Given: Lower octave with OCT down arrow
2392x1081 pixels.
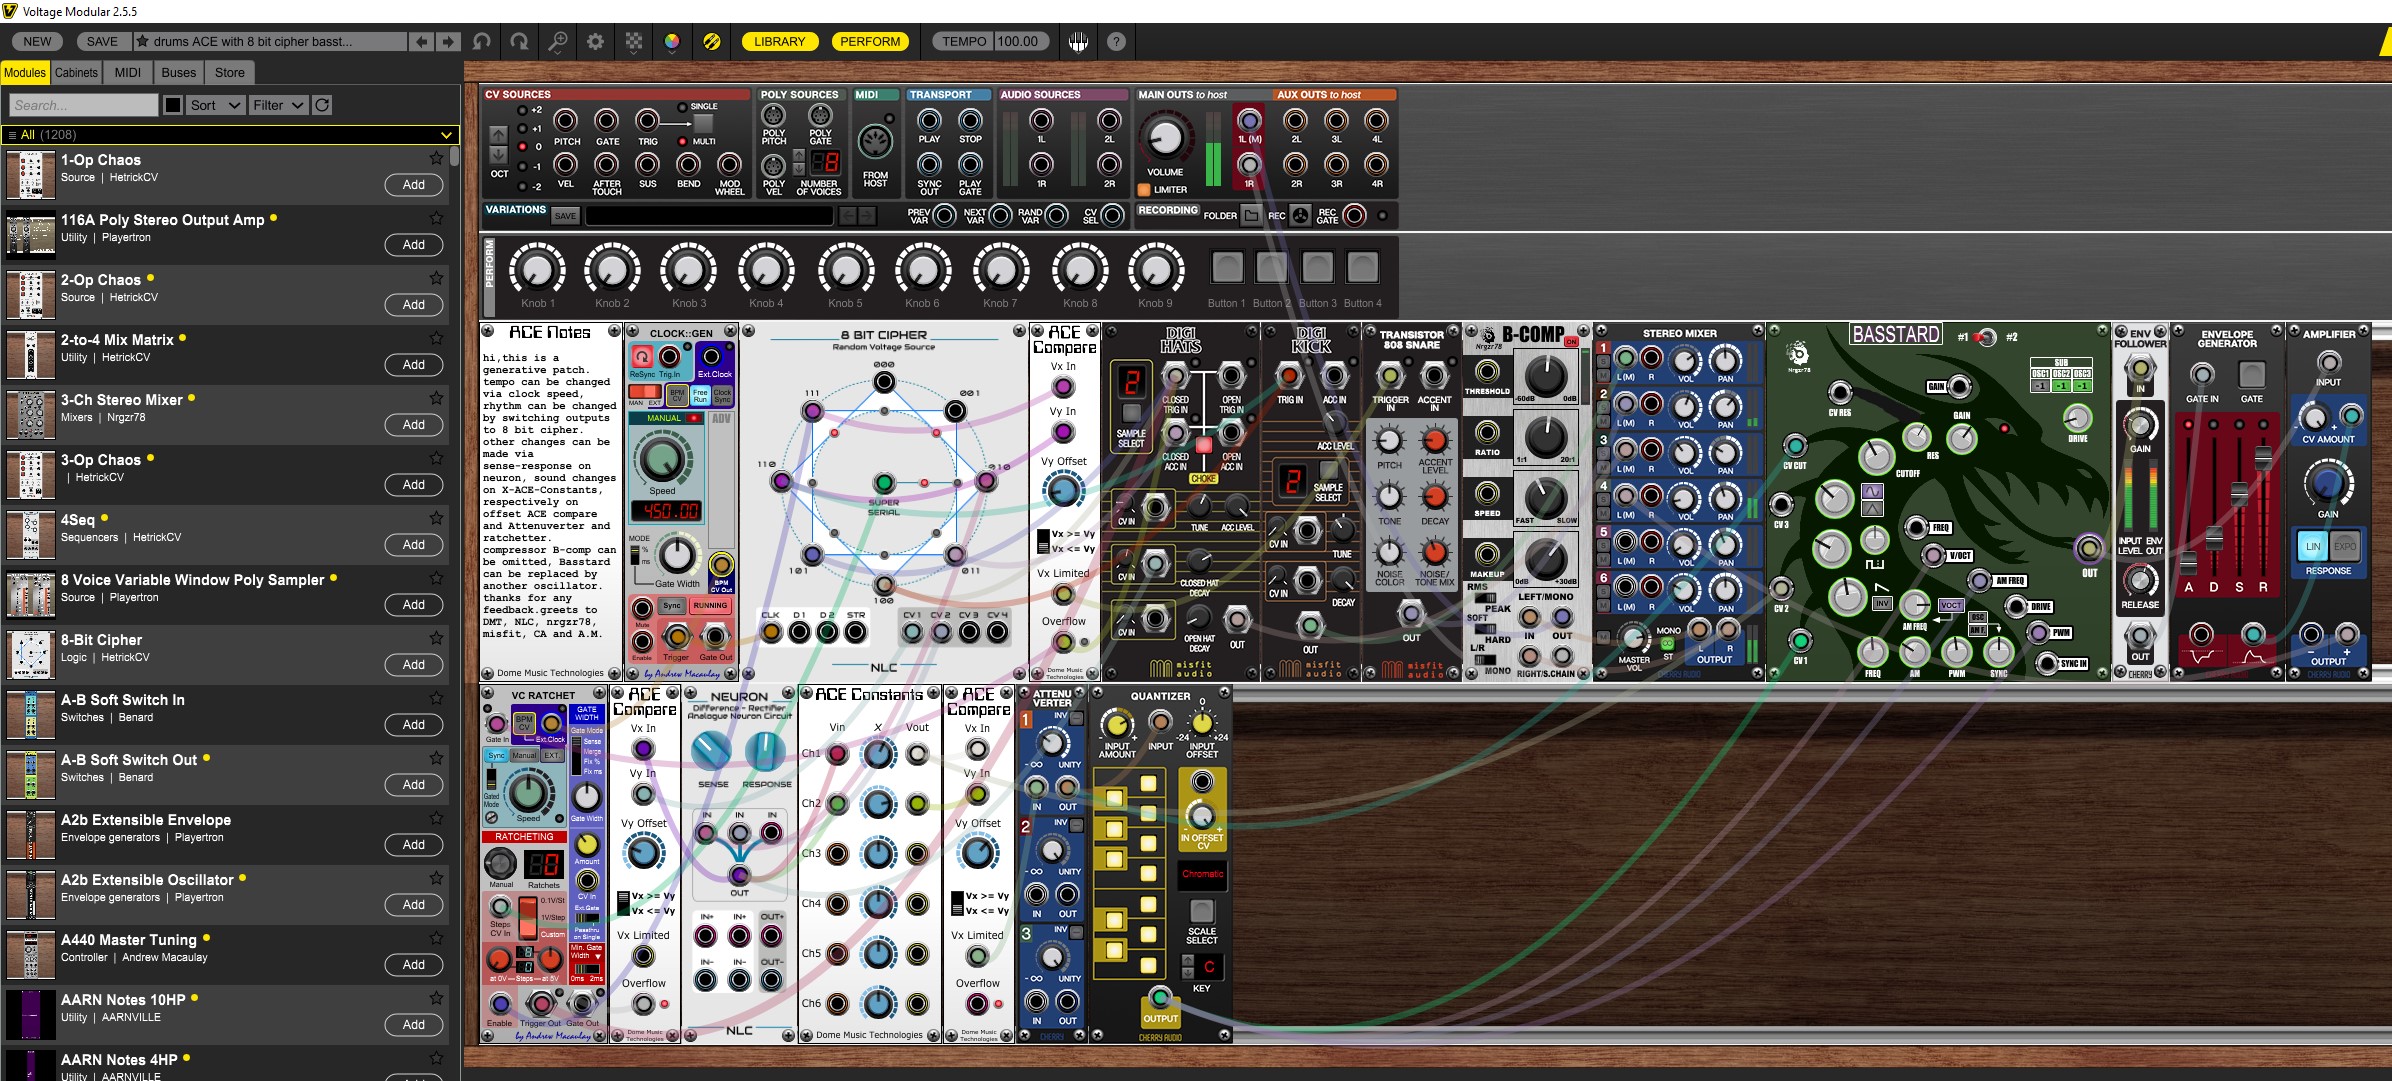Looking at the screenshot, I should pyautogui.click(x=498, y=155).
